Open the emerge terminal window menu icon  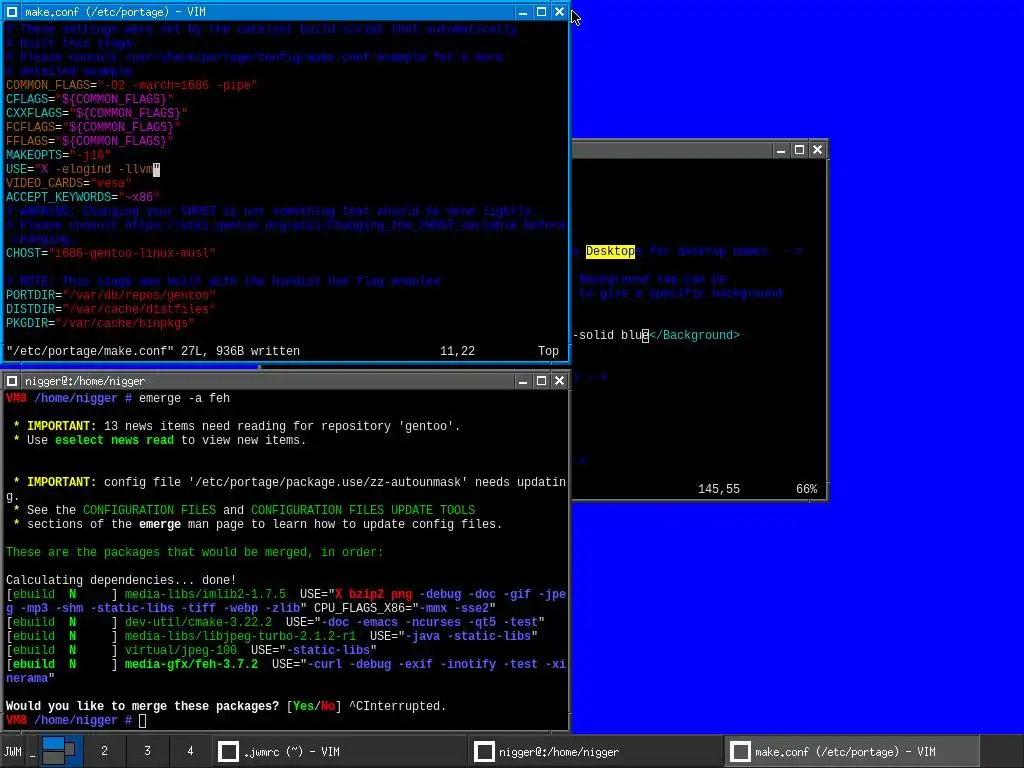12,381
